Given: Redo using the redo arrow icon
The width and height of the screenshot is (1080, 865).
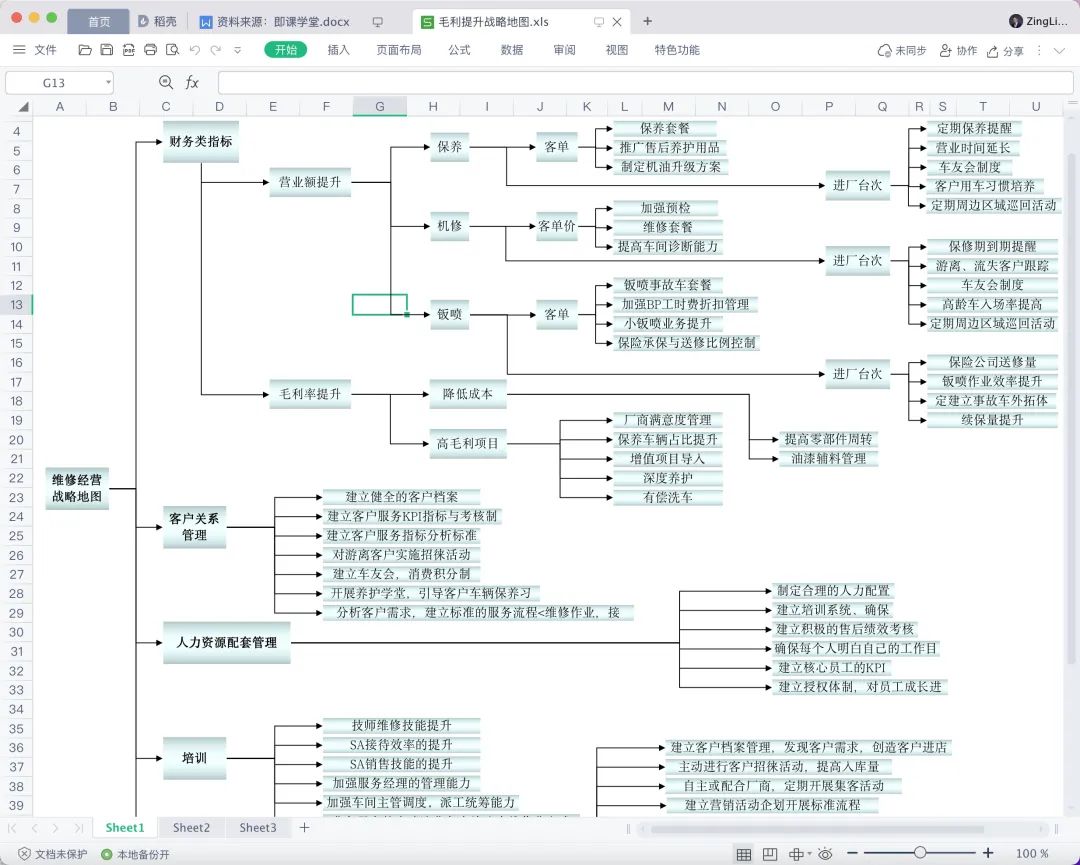Looking at the screenshot, I should (216, 49).
